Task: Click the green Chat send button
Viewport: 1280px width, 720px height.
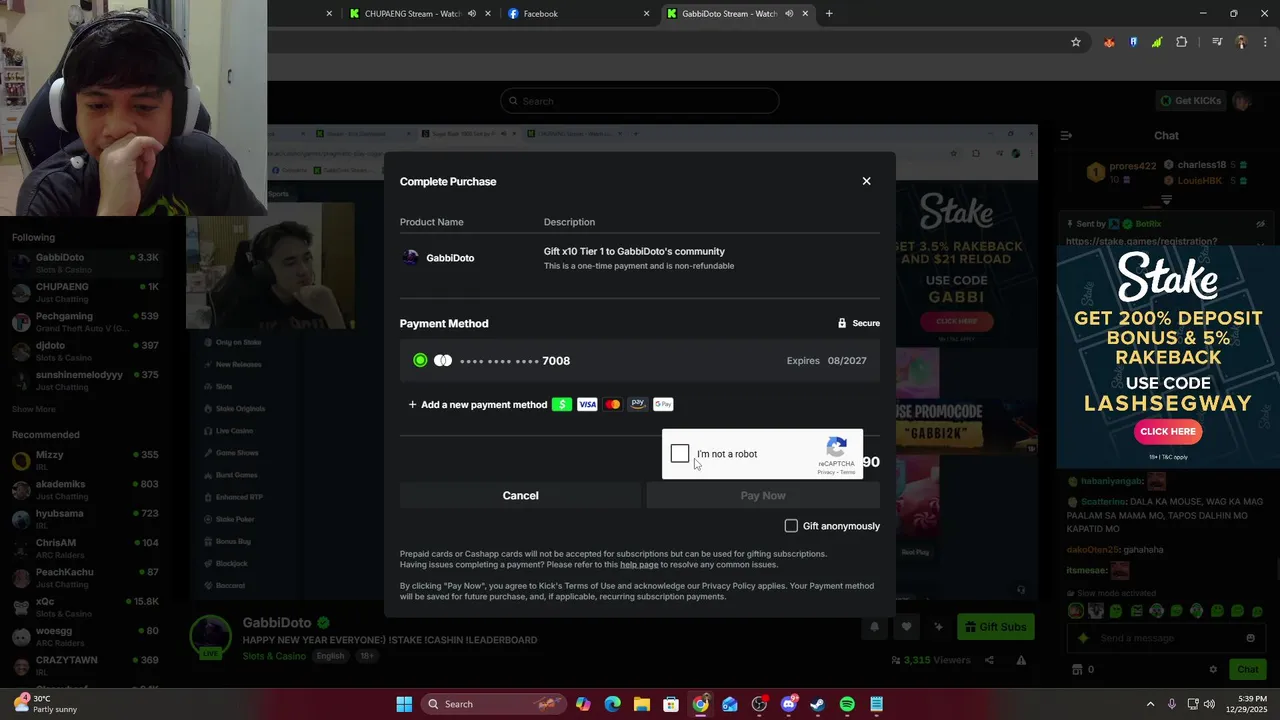Action: click(1247, 669)
